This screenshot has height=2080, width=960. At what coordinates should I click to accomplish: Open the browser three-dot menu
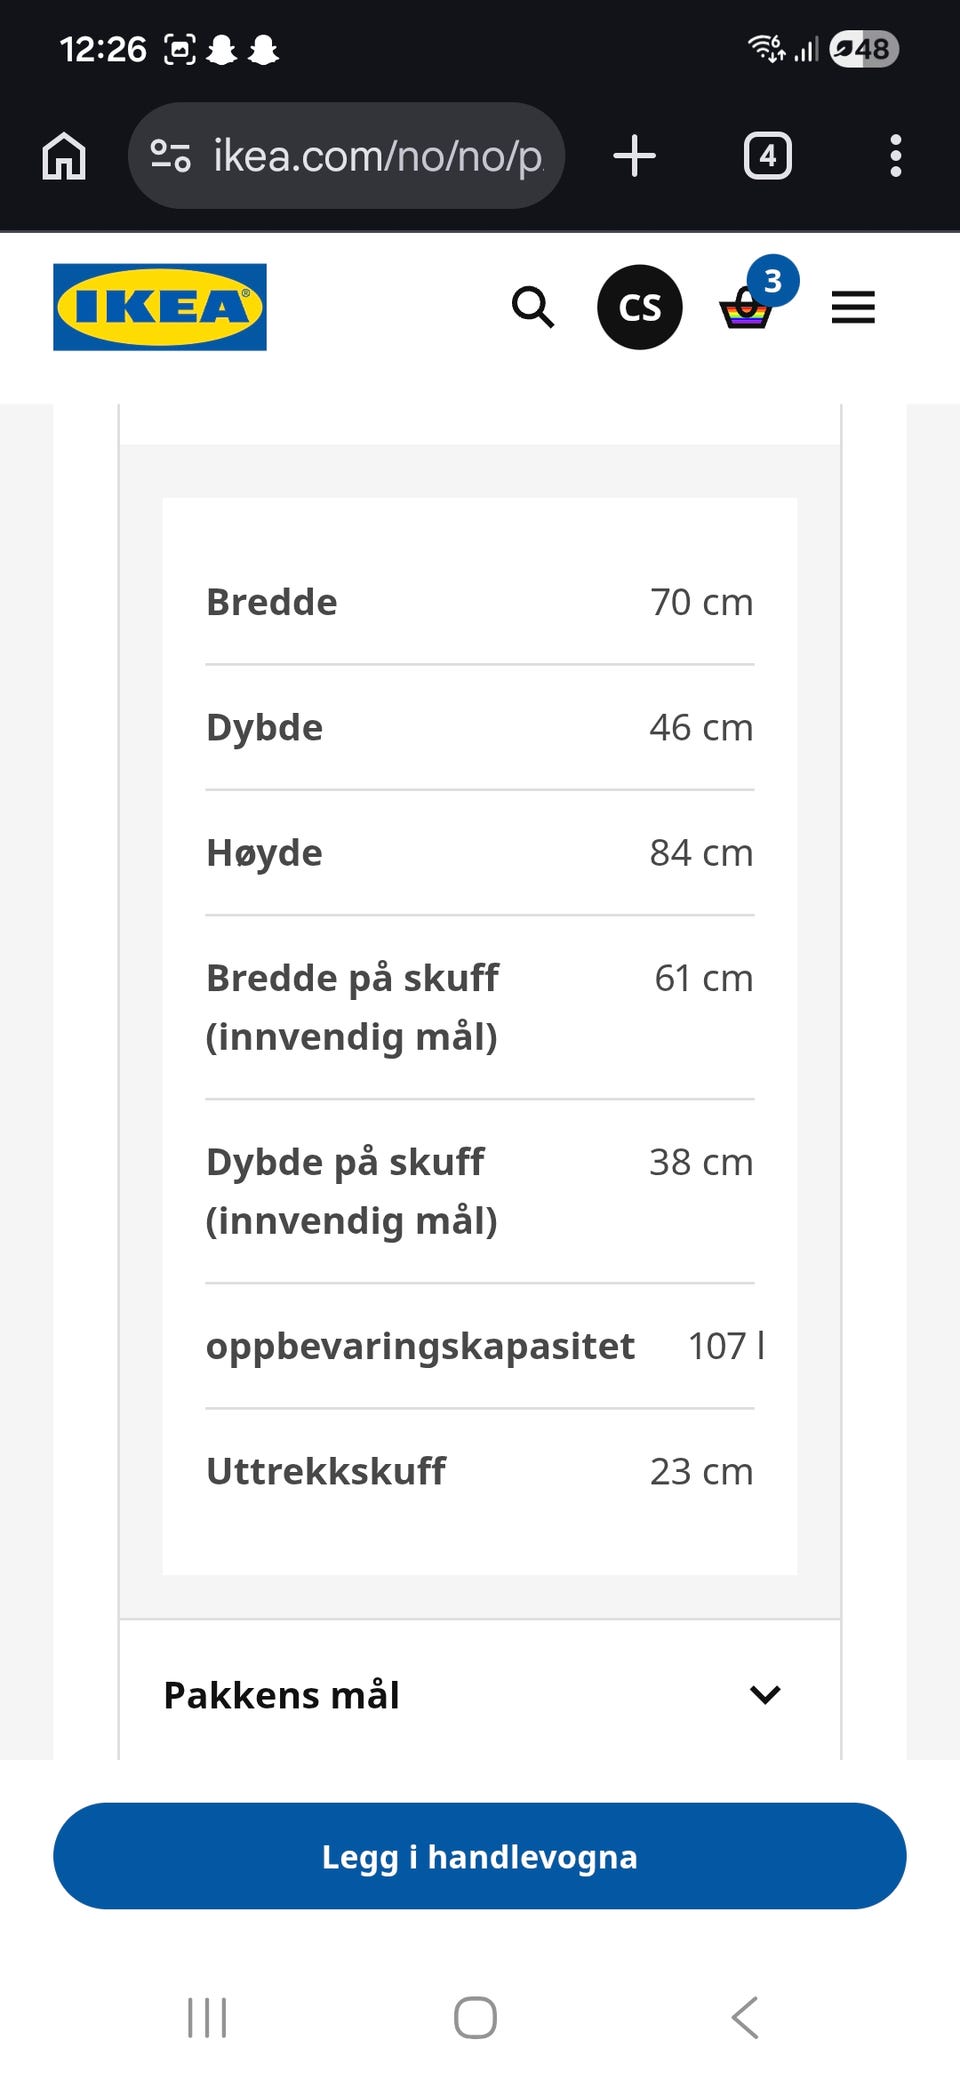pos(895,156)
